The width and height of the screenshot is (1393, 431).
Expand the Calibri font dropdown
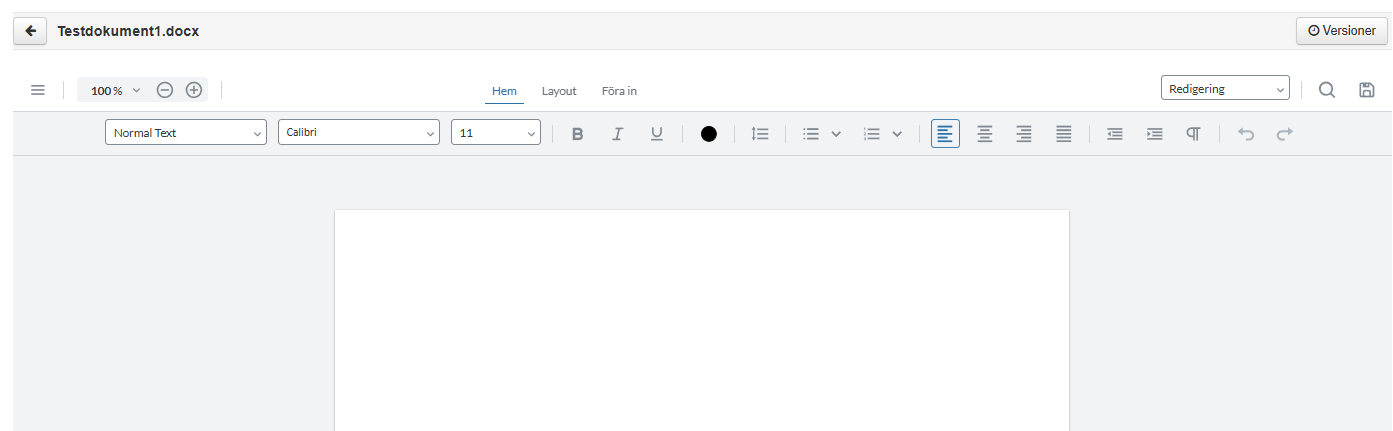click(359, 133)
